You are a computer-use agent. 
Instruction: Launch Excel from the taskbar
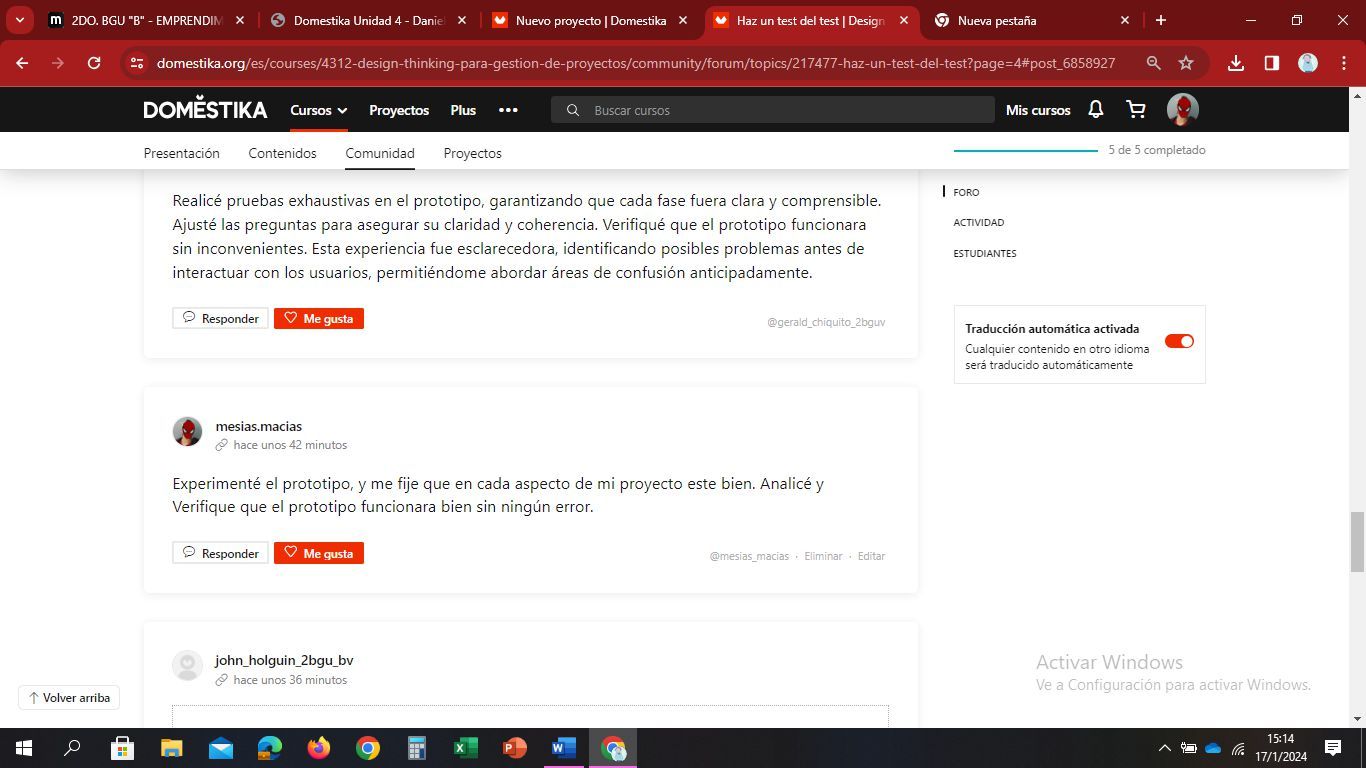[466, 748]
